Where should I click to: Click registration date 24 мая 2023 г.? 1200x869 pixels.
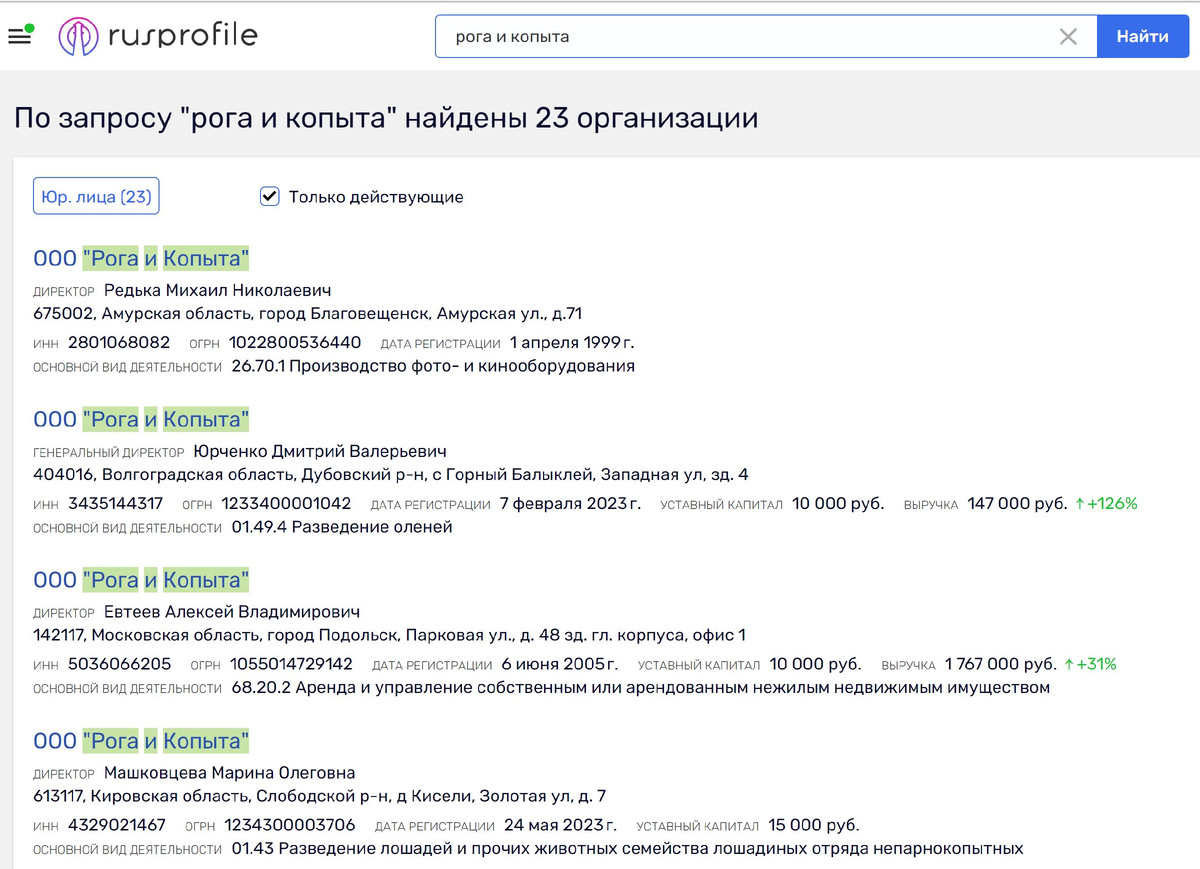pos(560,825)
